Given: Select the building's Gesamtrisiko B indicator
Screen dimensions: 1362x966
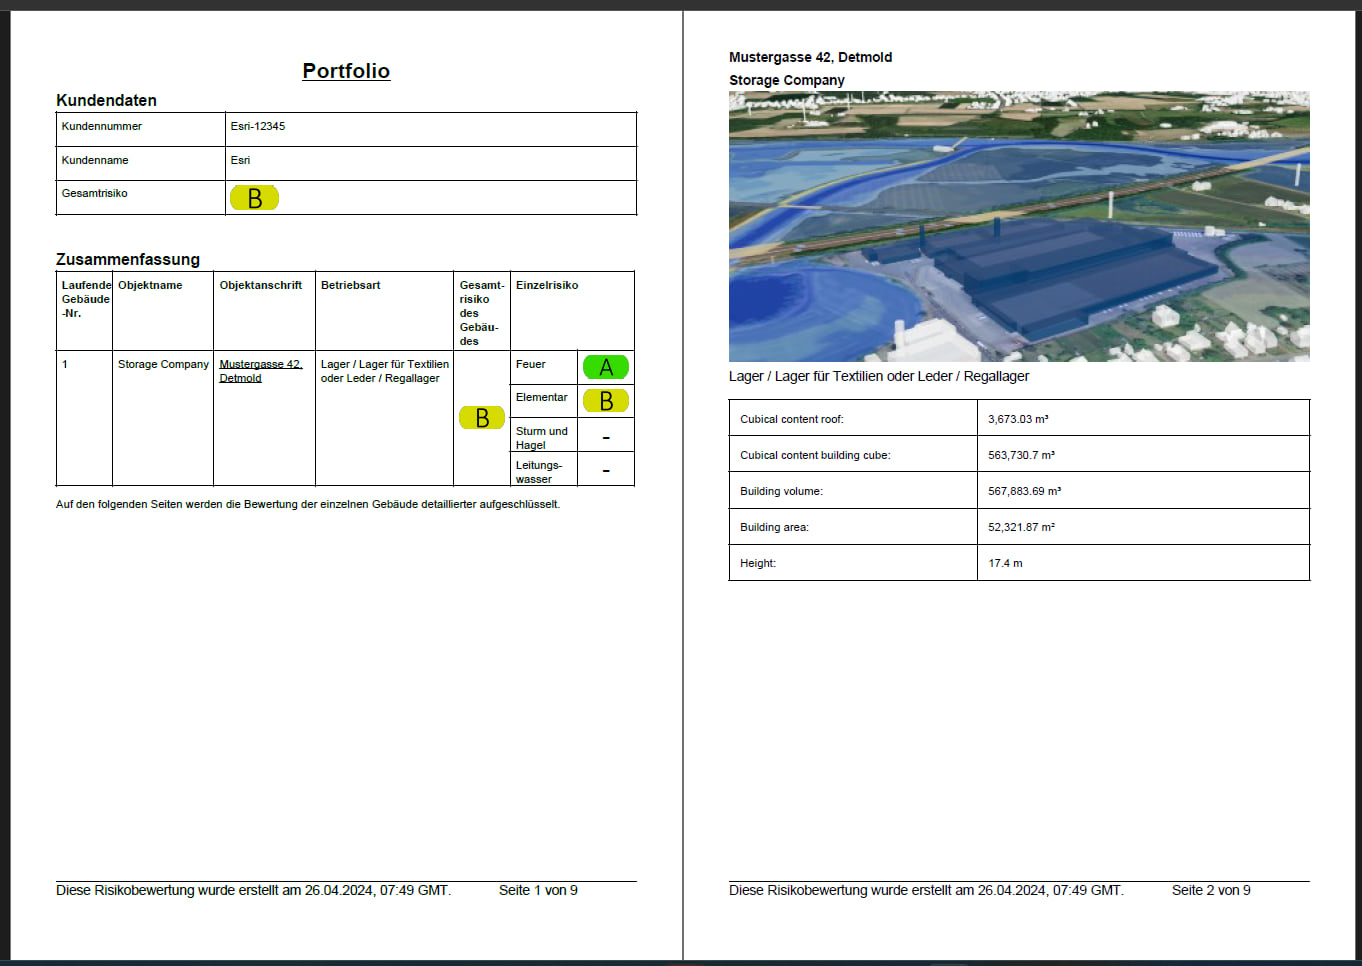Looking at the screenshot, I should coord(481,417).
